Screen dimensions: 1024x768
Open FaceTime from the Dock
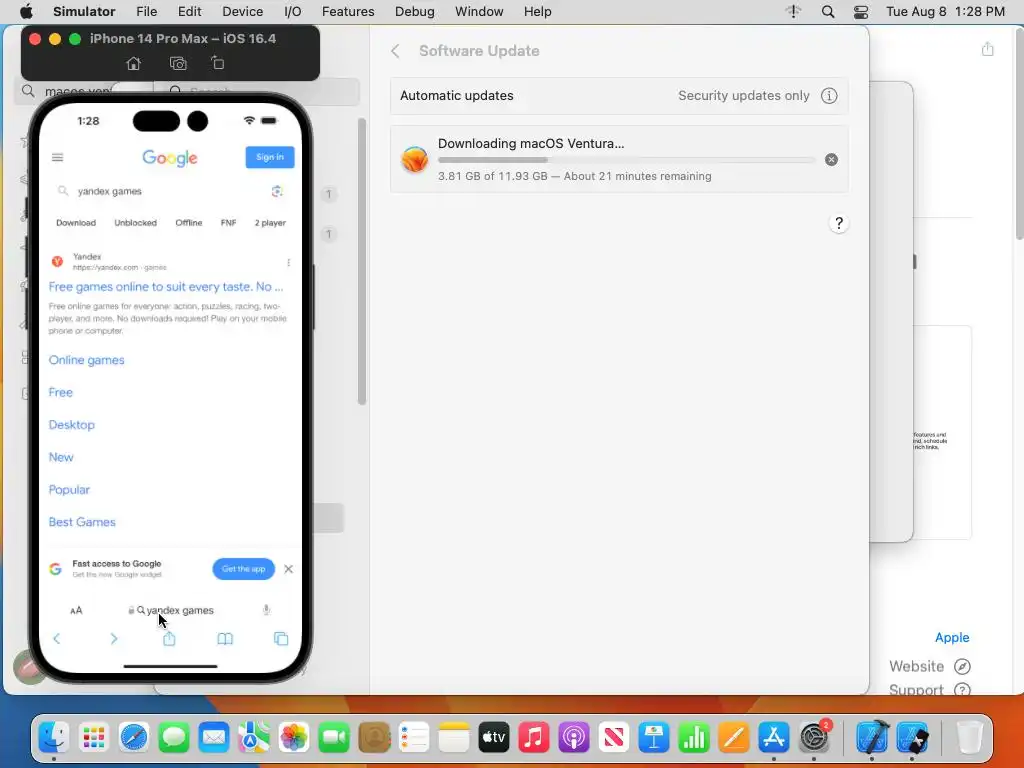tap(334, 738)
